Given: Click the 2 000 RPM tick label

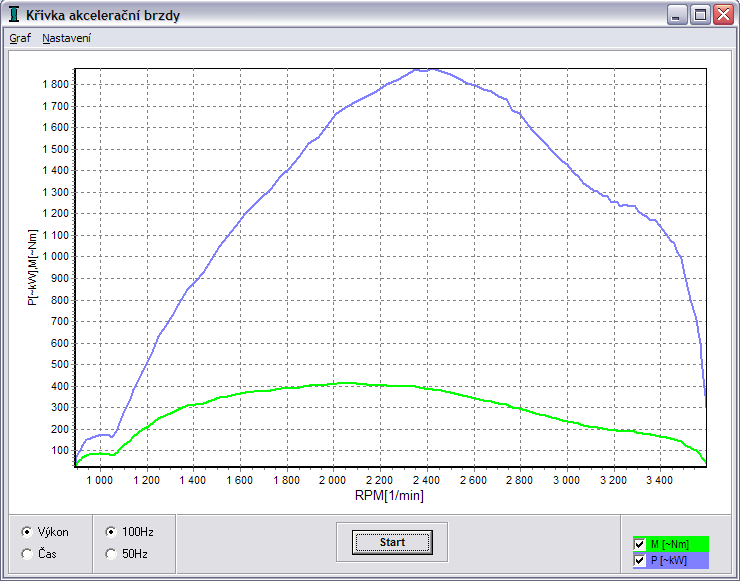Looking at the screenshot, I should coord(333,480).
